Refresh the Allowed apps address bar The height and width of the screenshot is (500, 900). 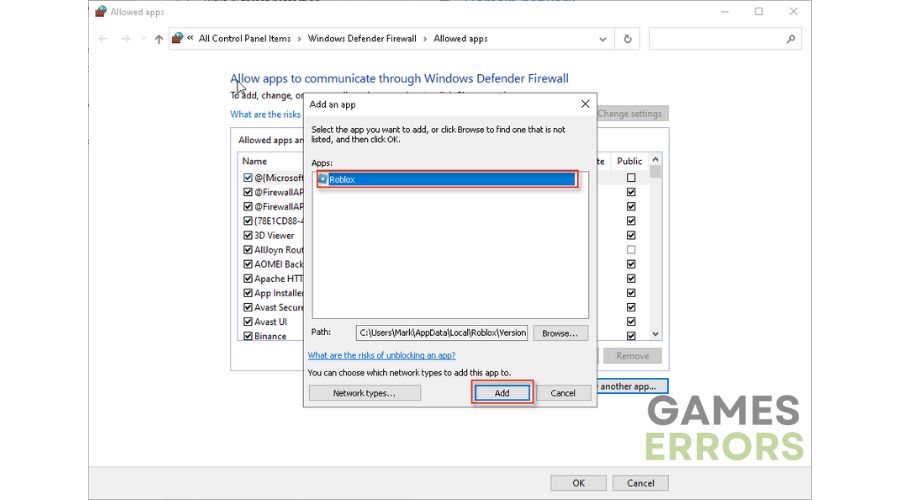click(627, 38)
